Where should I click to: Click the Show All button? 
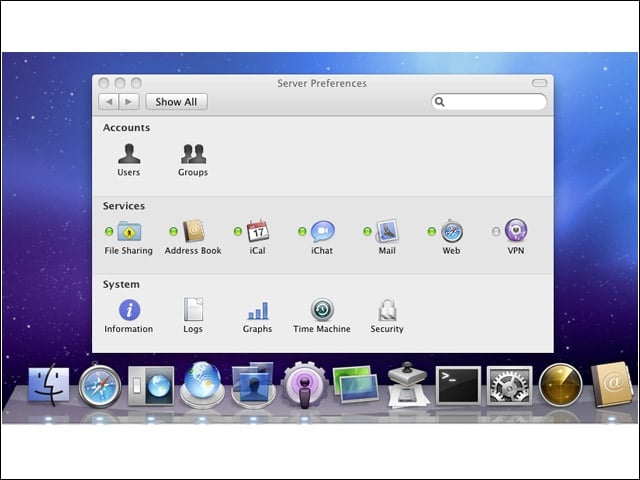[x=176, y=102]
